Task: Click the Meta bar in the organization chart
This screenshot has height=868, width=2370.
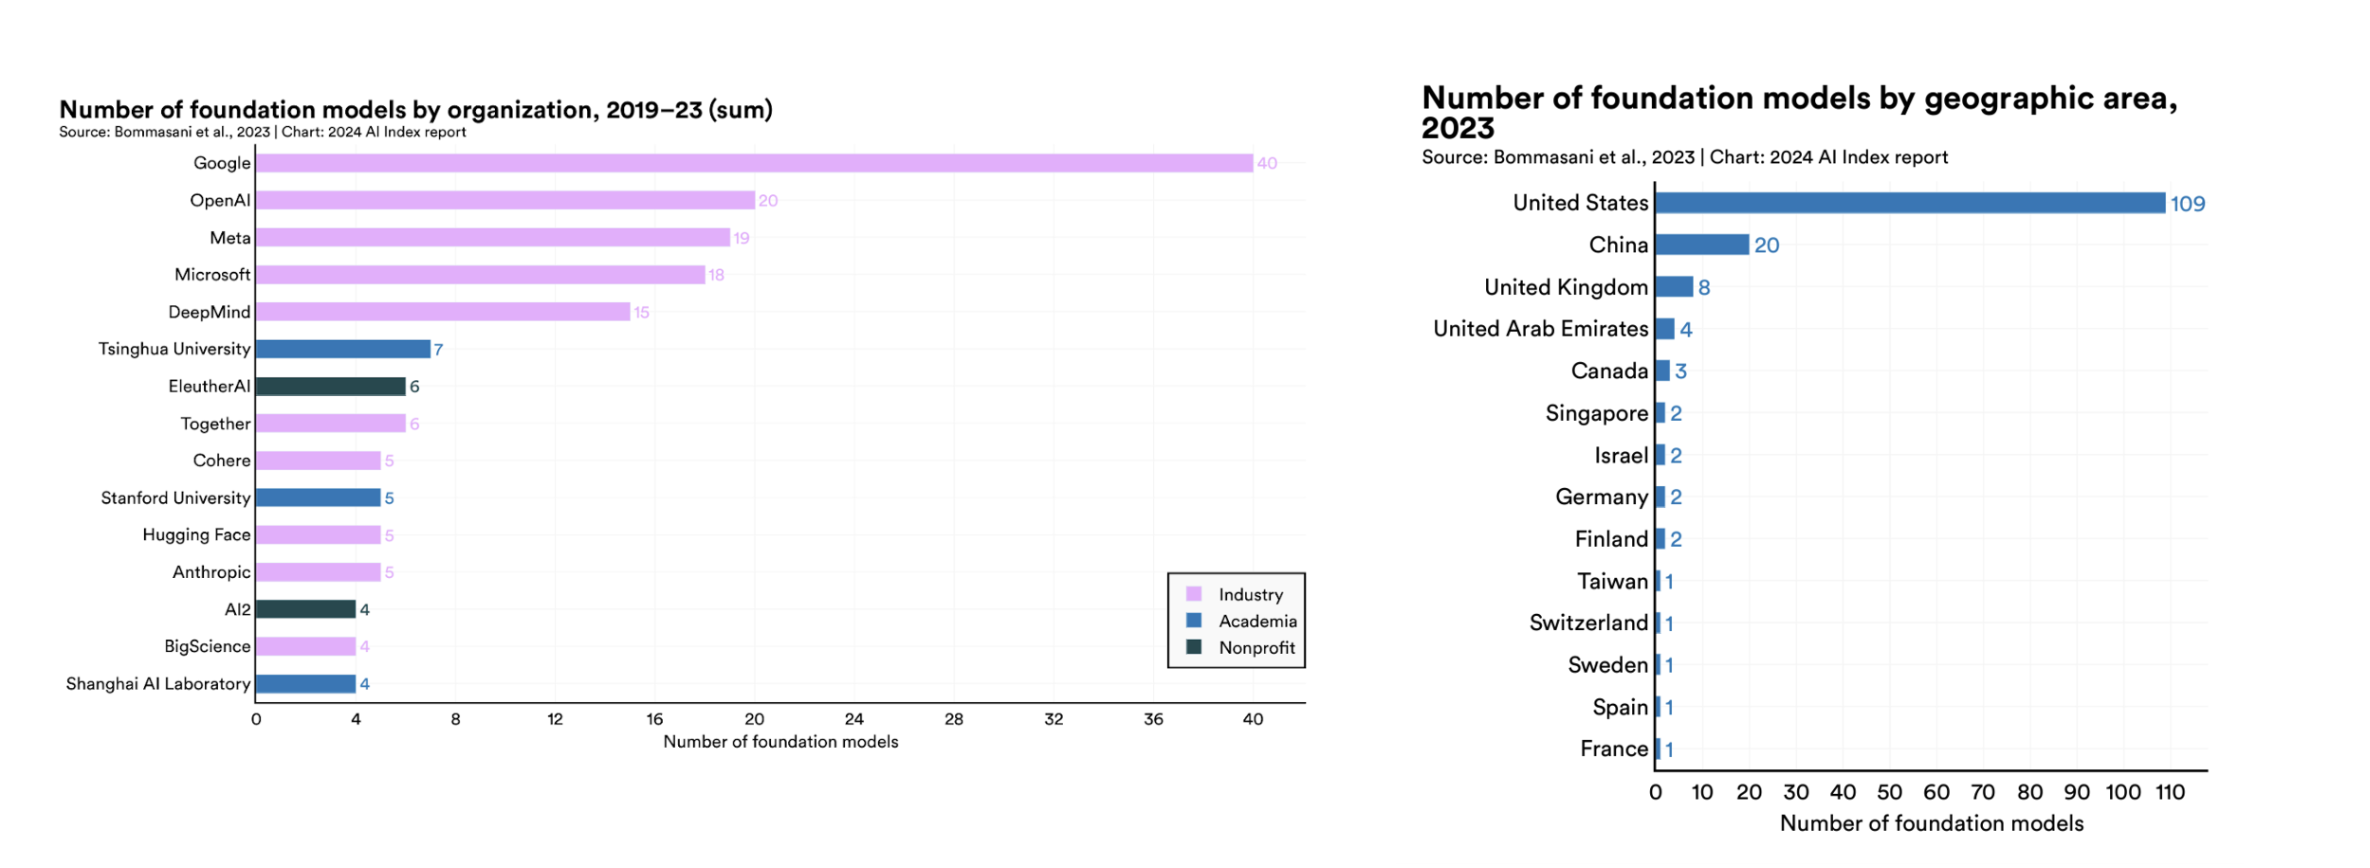Action: tap(493, 237)
